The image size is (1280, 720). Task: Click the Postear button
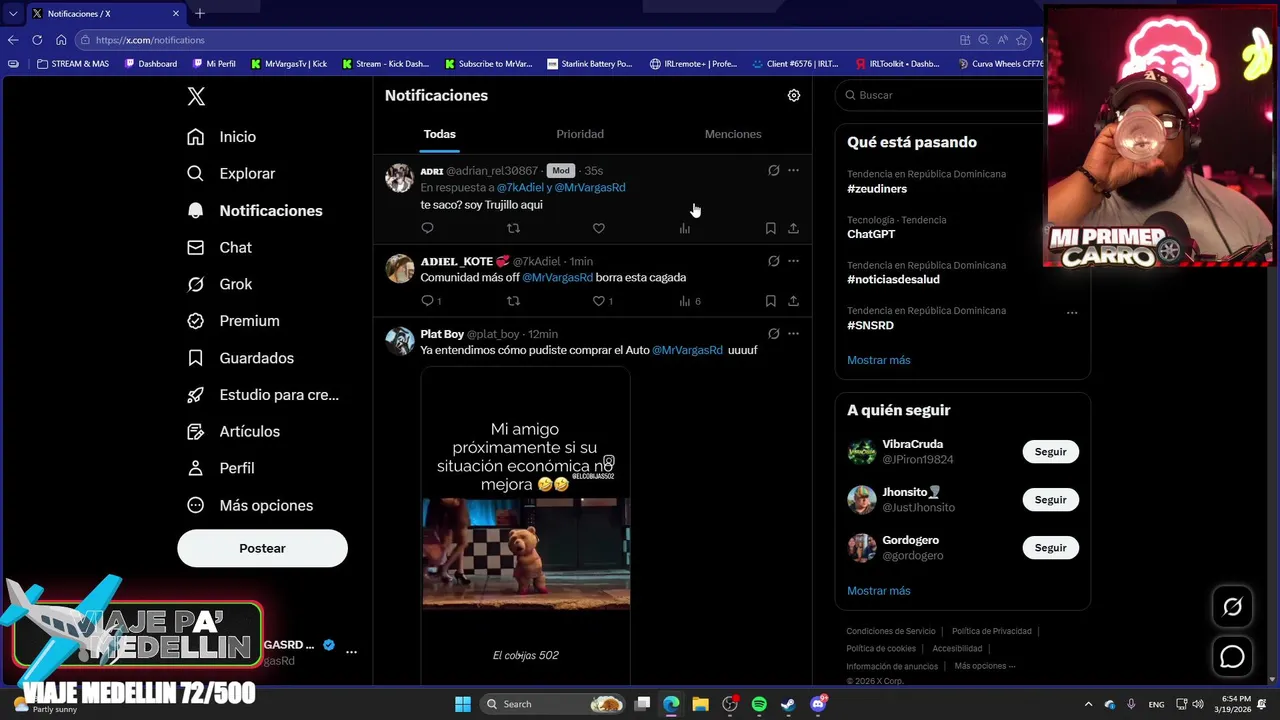(x=262, y=548)
